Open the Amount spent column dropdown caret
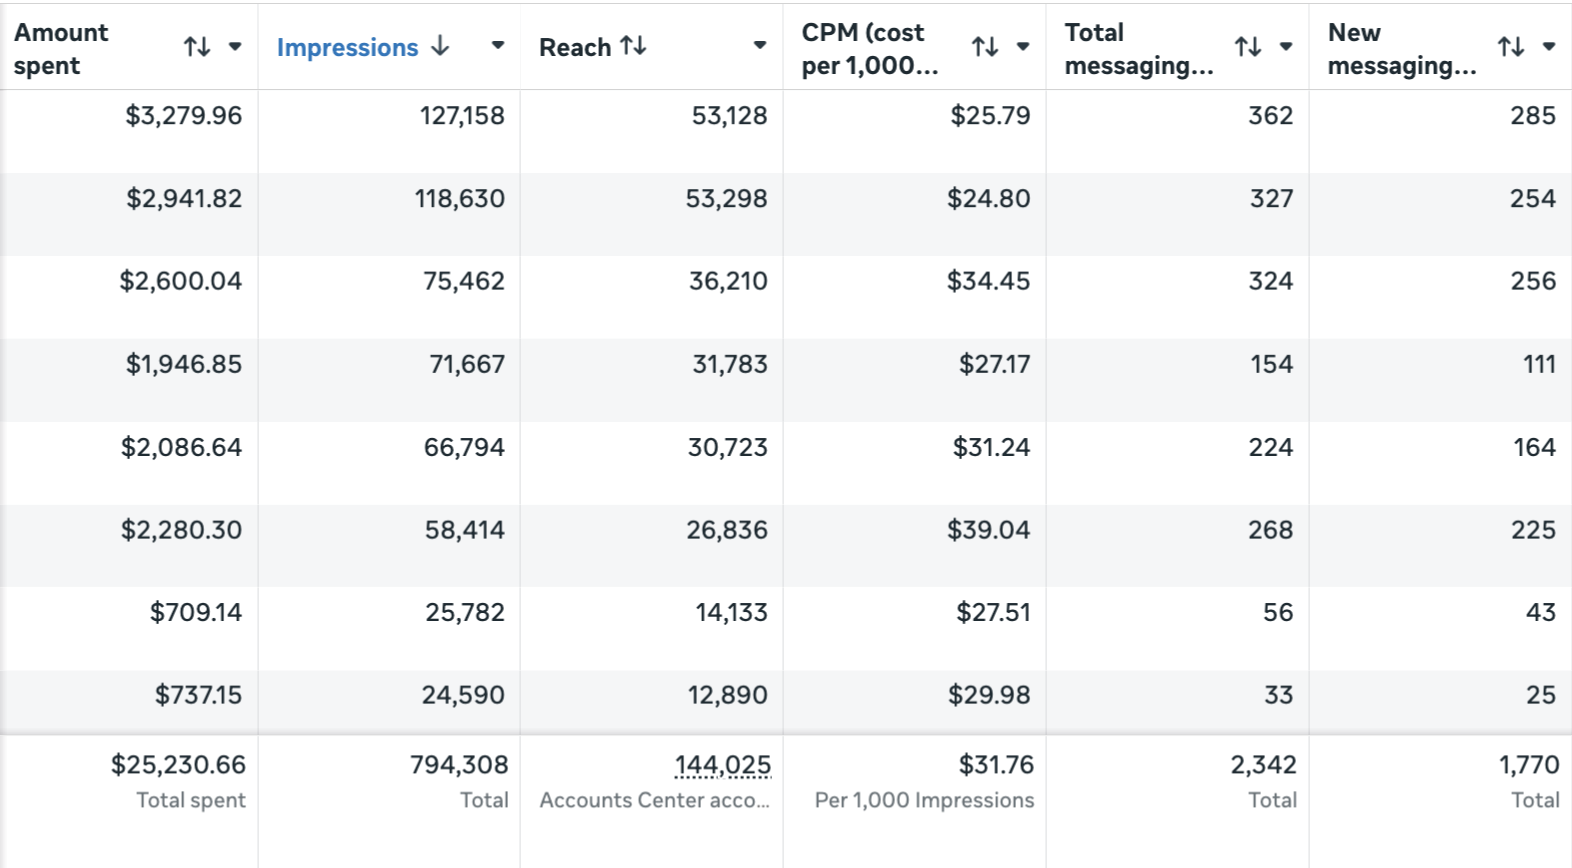The height and width of the screenshot is (868, 1572). (235, 46)
